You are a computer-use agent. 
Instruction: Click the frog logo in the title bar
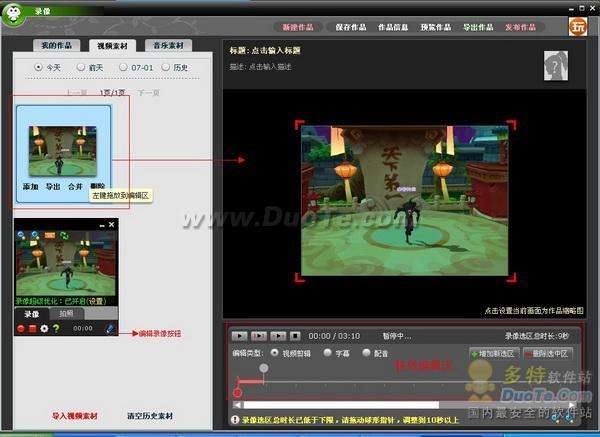[13, 14]
